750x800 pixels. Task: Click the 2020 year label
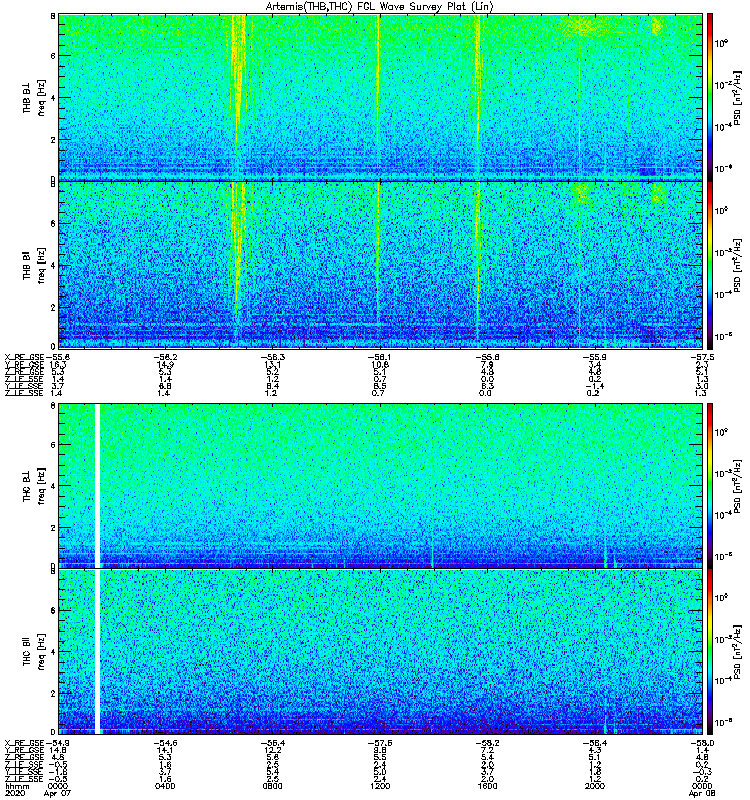[15, 793]
